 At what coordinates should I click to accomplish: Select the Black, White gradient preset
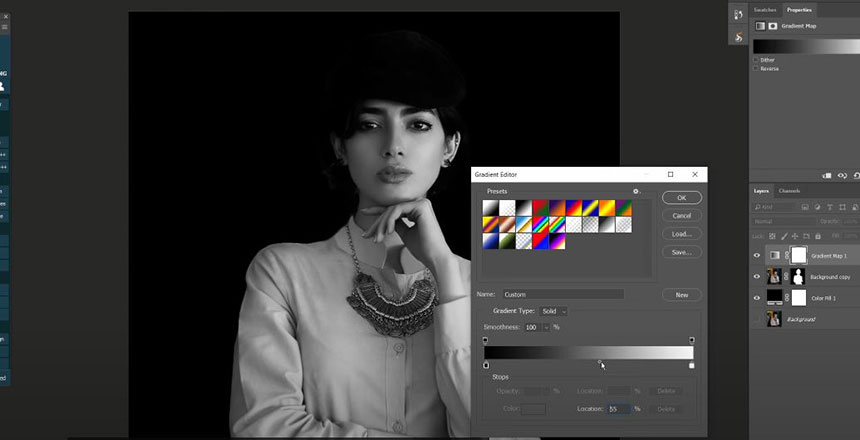click(x=524, y=208)
